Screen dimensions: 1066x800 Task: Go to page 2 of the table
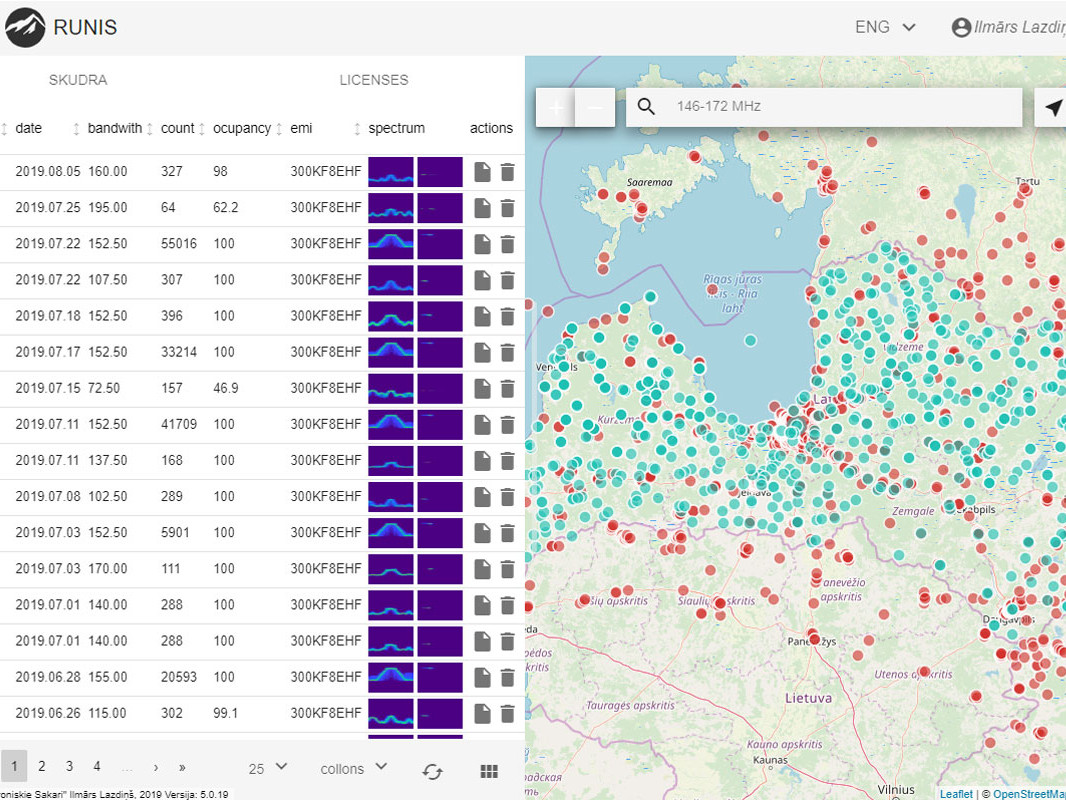click(x=42, y=767)
